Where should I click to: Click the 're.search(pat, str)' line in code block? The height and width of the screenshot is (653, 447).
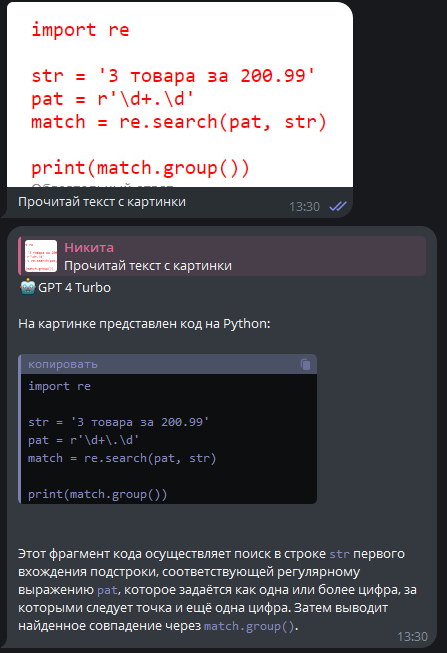[x=122, y=458]
